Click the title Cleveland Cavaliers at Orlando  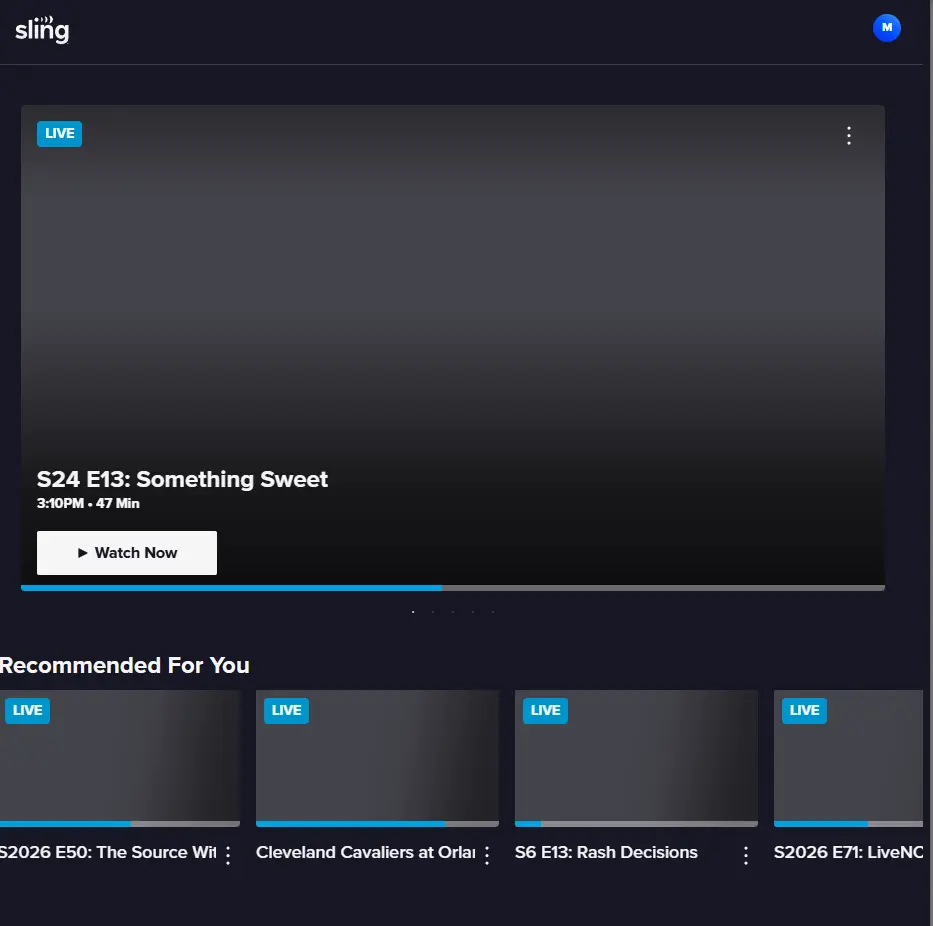point(365,852)
